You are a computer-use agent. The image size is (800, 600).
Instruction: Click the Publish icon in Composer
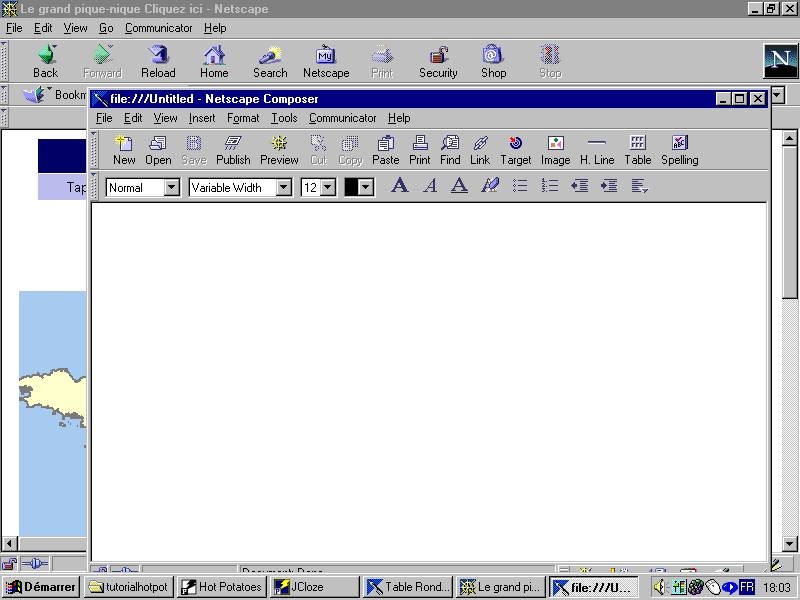coord(233,151)
